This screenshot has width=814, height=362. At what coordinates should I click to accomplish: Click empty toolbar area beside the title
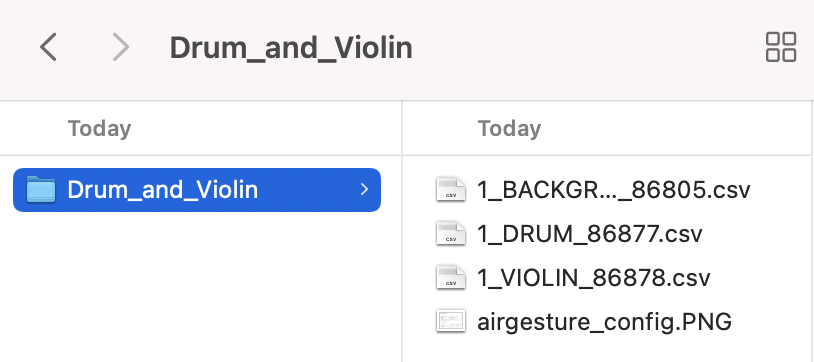tap(587, 48)
